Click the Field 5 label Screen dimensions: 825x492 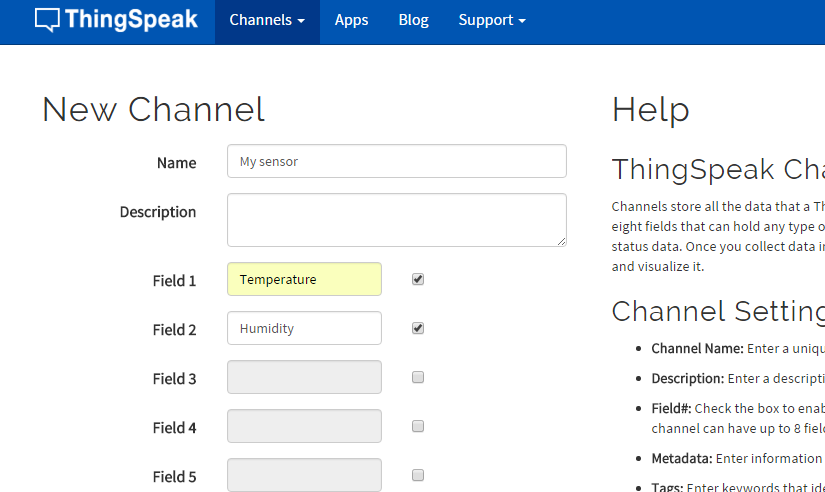174,476
